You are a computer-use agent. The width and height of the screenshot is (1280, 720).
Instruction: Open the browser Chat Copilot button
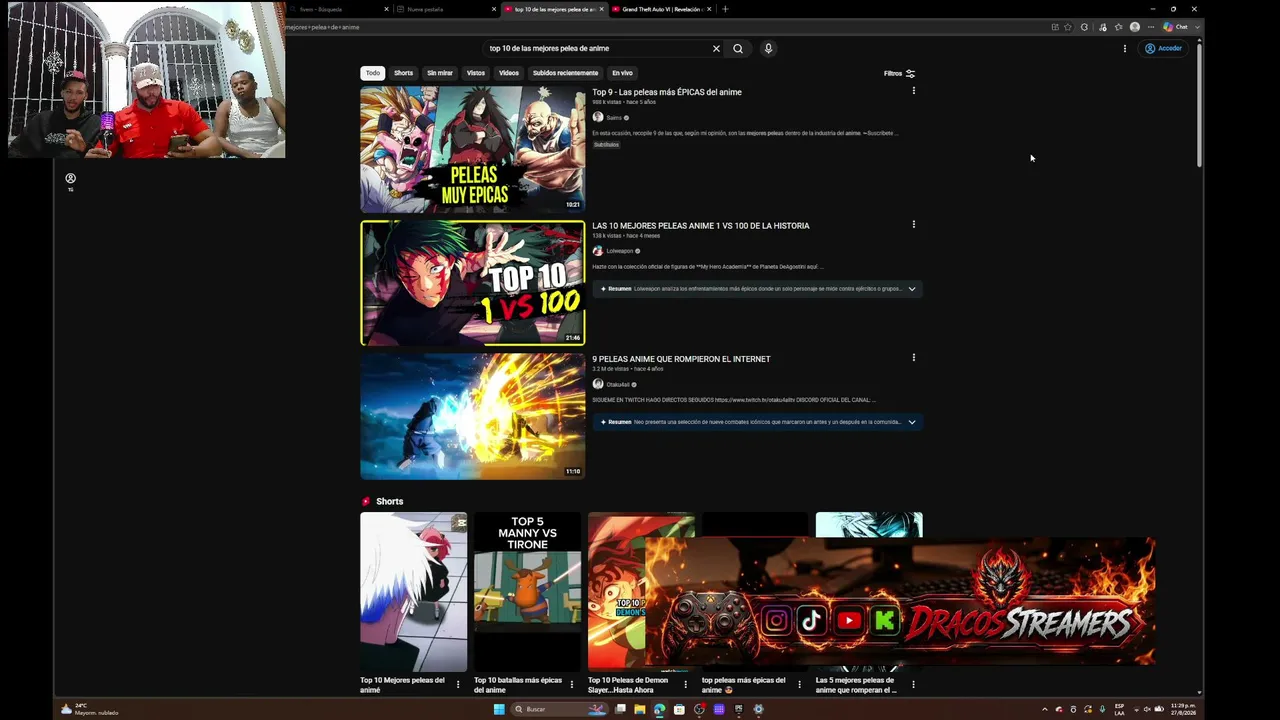[1175, 27]
